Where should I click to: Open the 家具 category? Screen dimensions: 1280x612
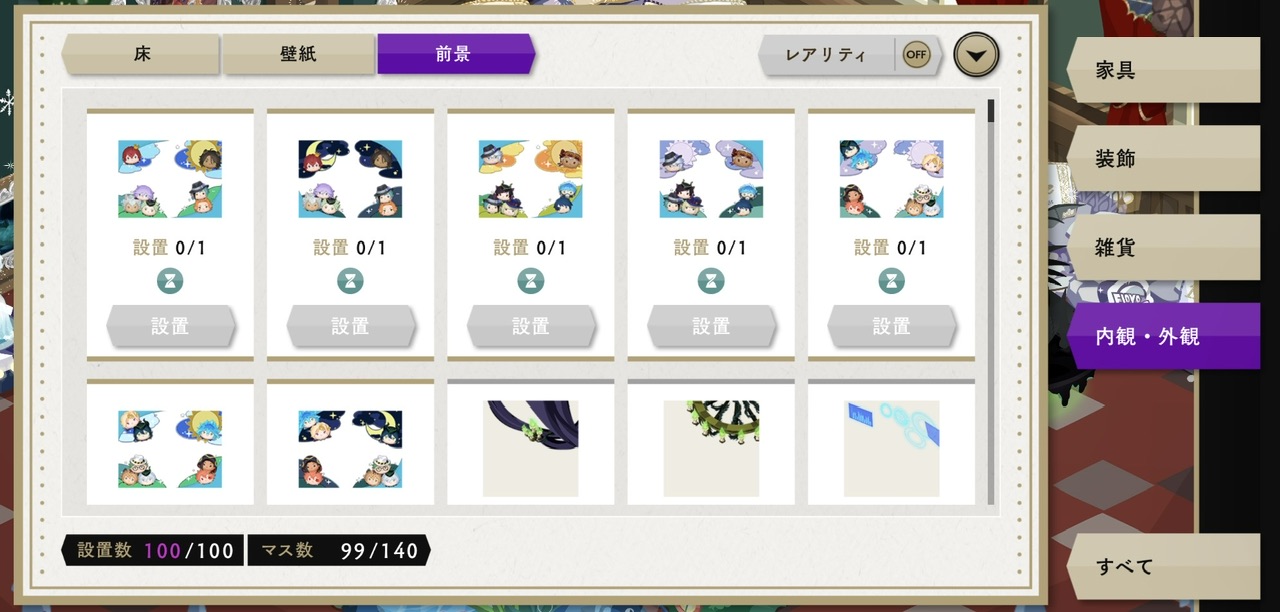(1163, 70)
